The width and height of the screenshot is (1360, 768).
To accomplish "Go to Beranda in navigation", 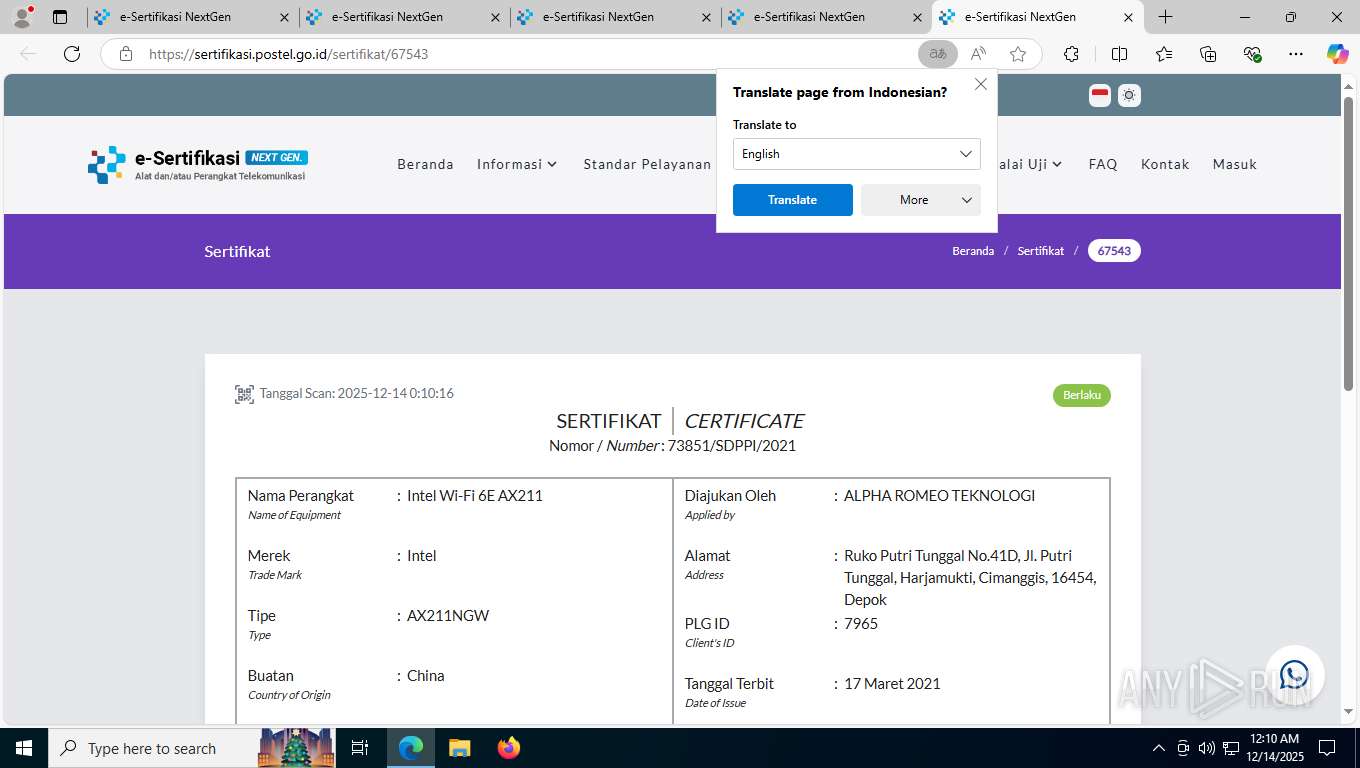I will 425,164.
